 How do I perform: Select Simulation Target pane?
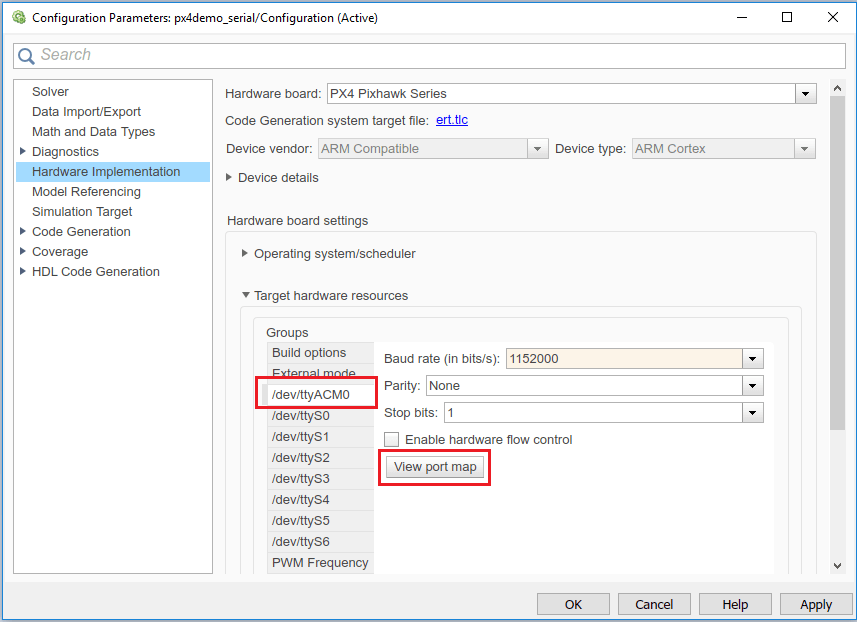click(82, 212)
